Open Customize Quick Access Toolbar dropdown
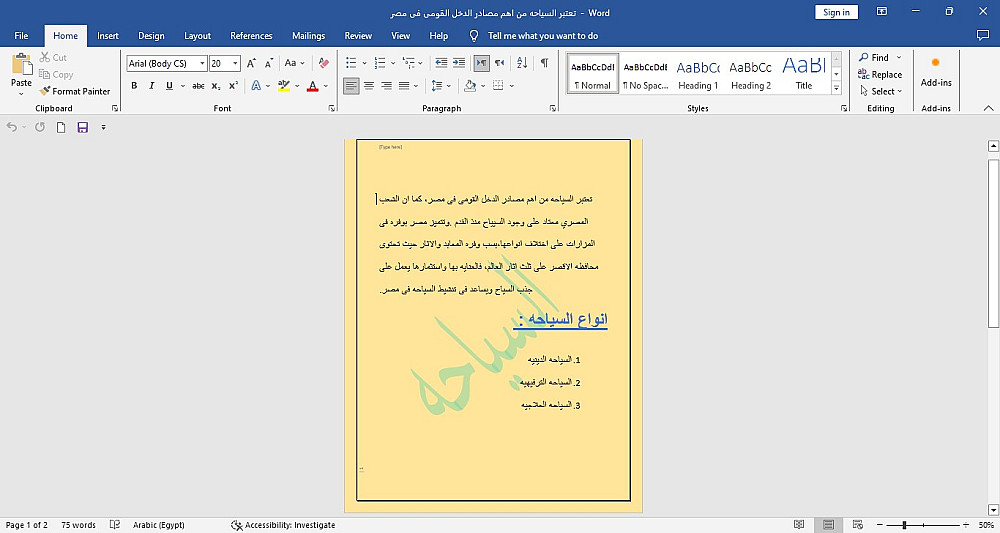This screenshot has width=1000, height=533. click(103, 128)
